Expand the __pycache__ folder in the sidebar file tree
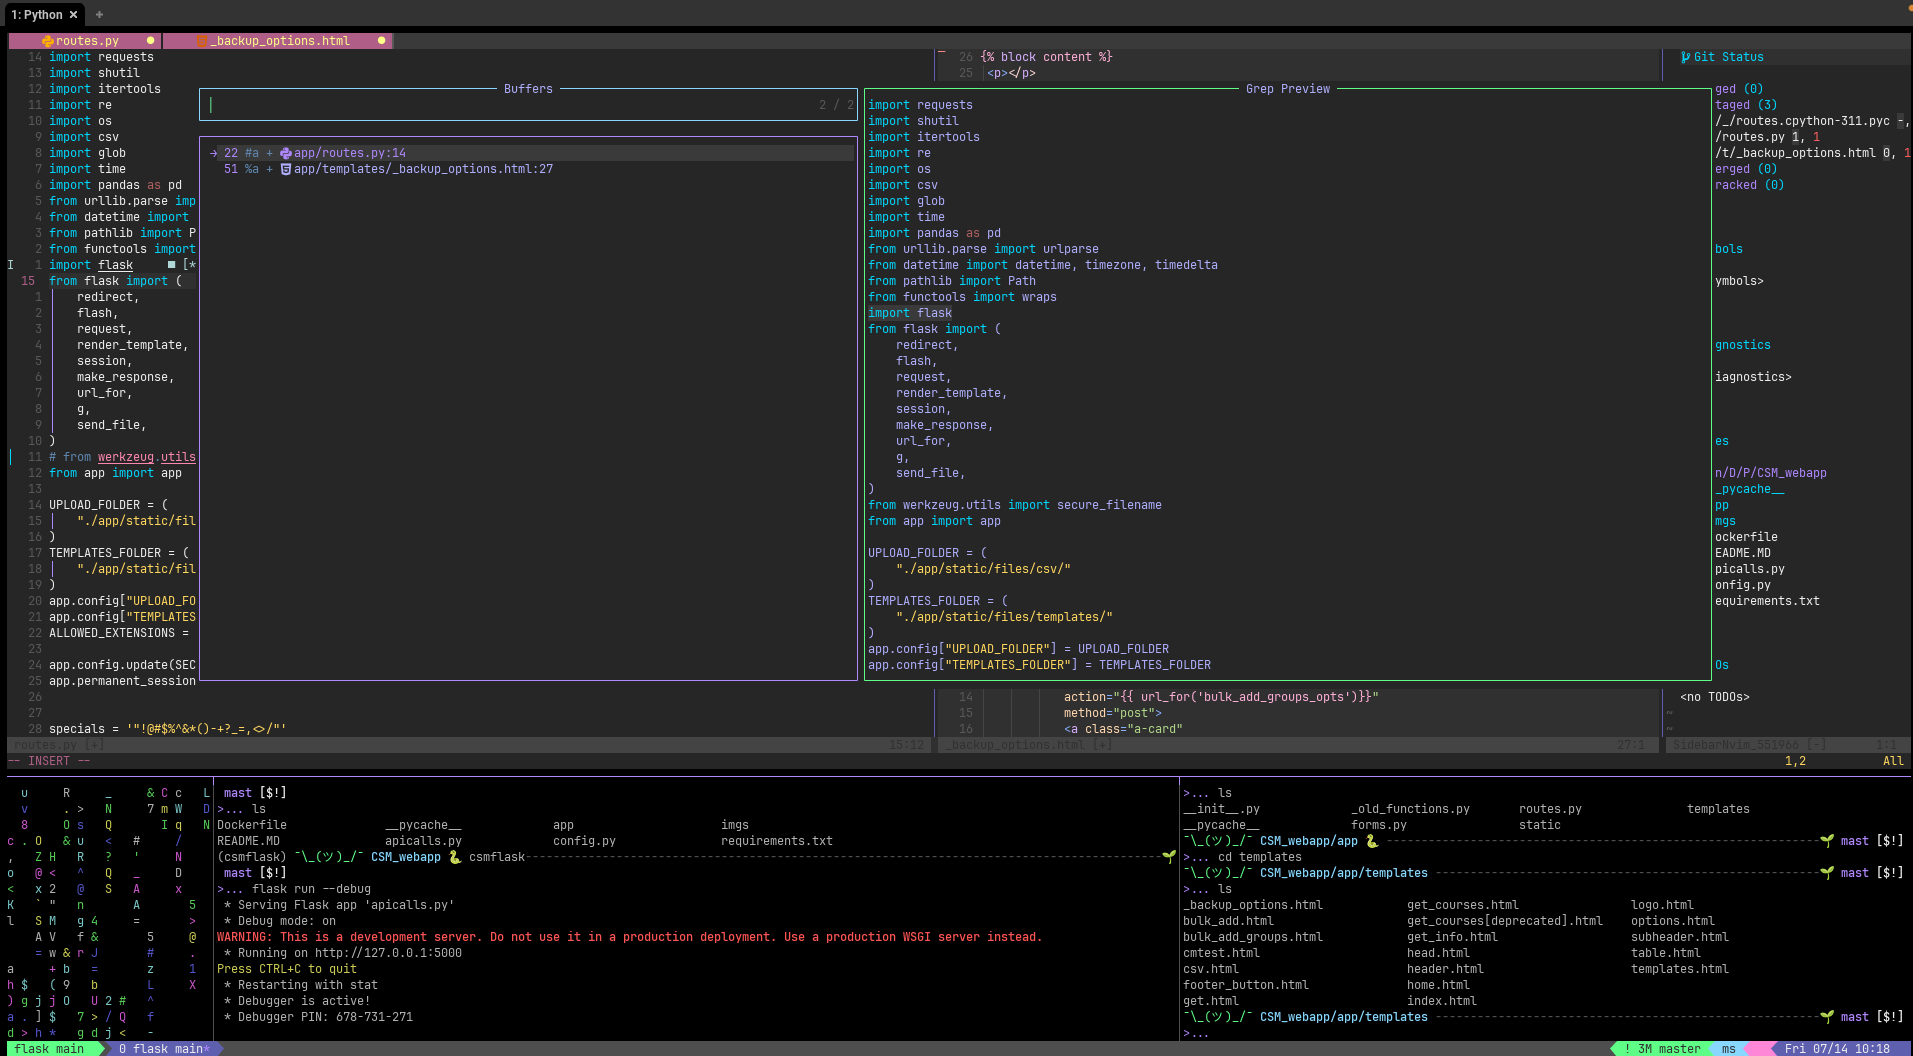 coord(1749,489)
